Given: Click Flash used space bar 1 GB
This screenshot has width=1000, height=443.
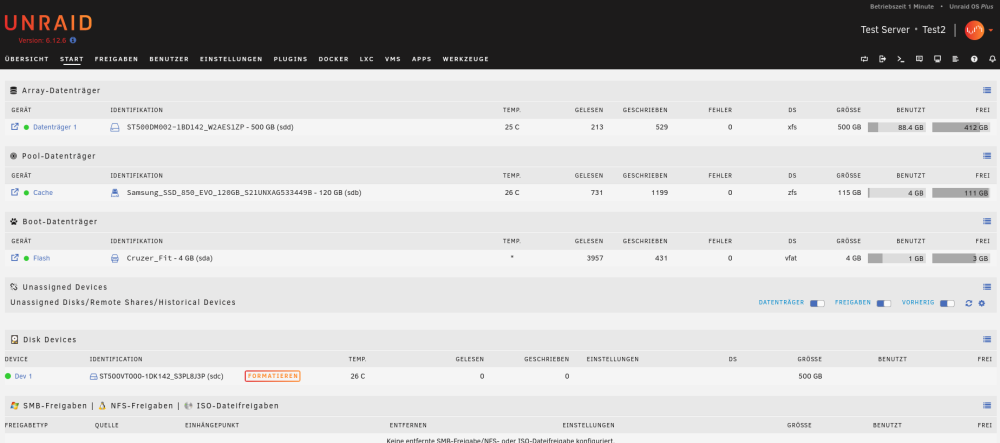Looking at the screenshot, I should (x=897, y=258).
